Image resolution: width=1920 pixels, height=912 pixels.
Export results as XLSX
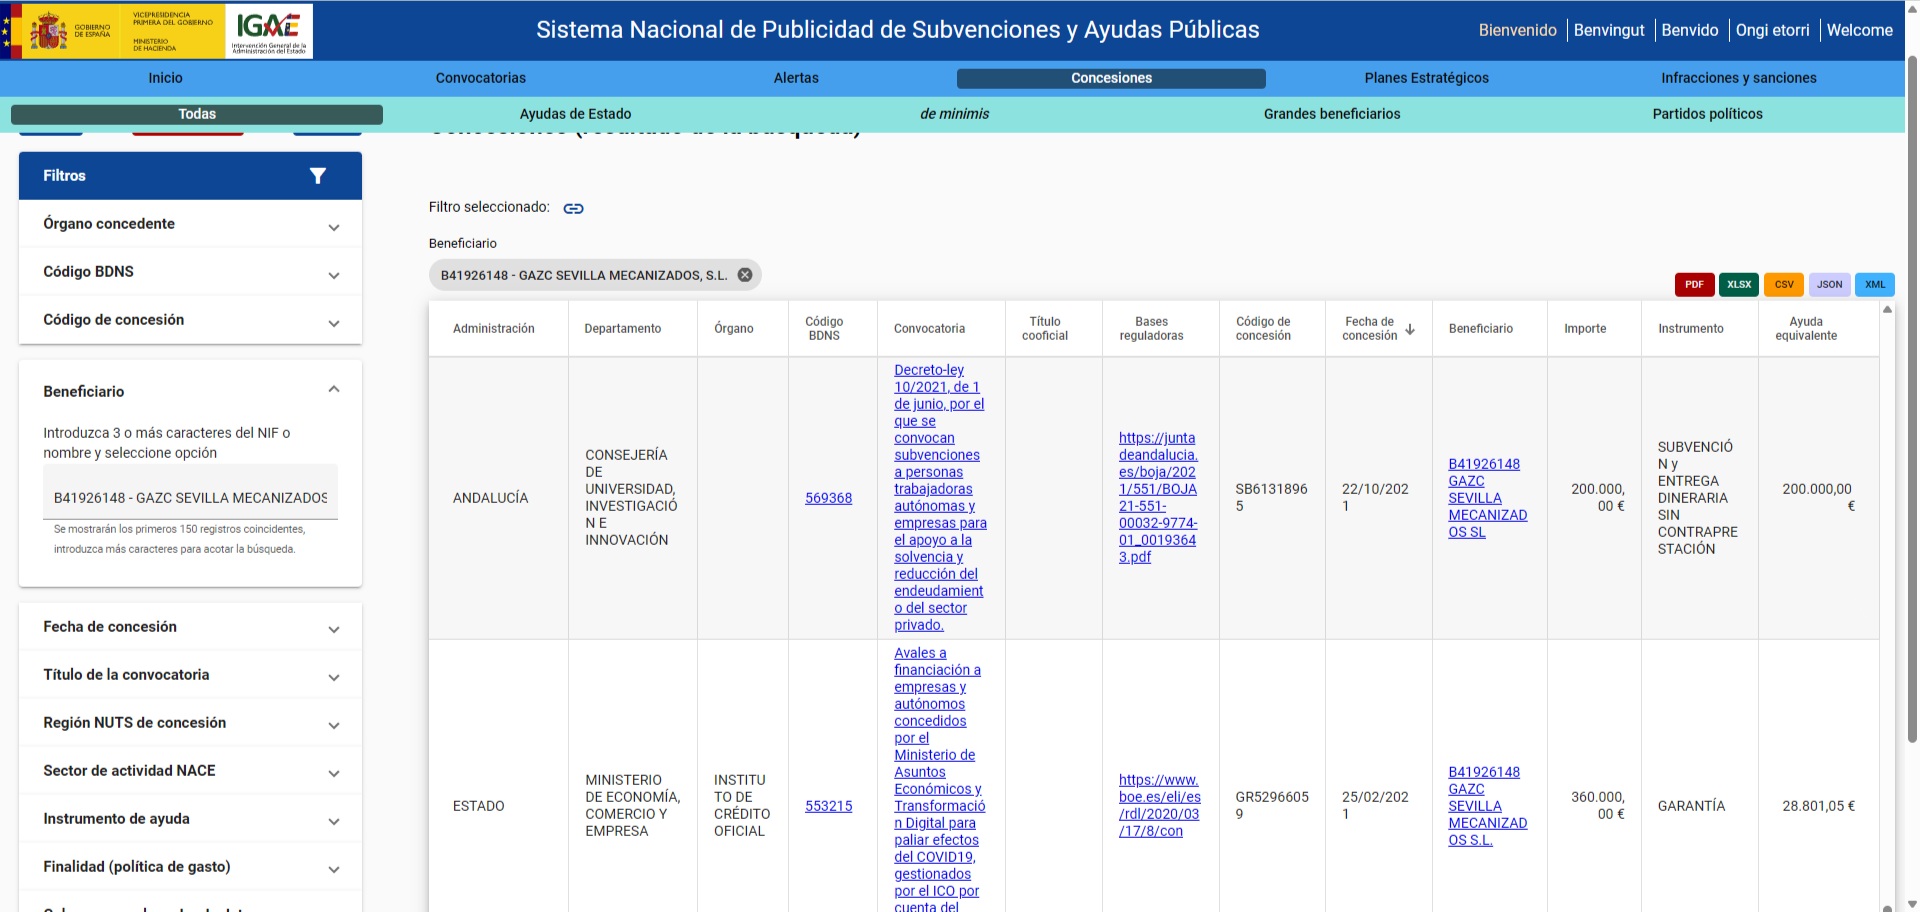(1739, 285)
